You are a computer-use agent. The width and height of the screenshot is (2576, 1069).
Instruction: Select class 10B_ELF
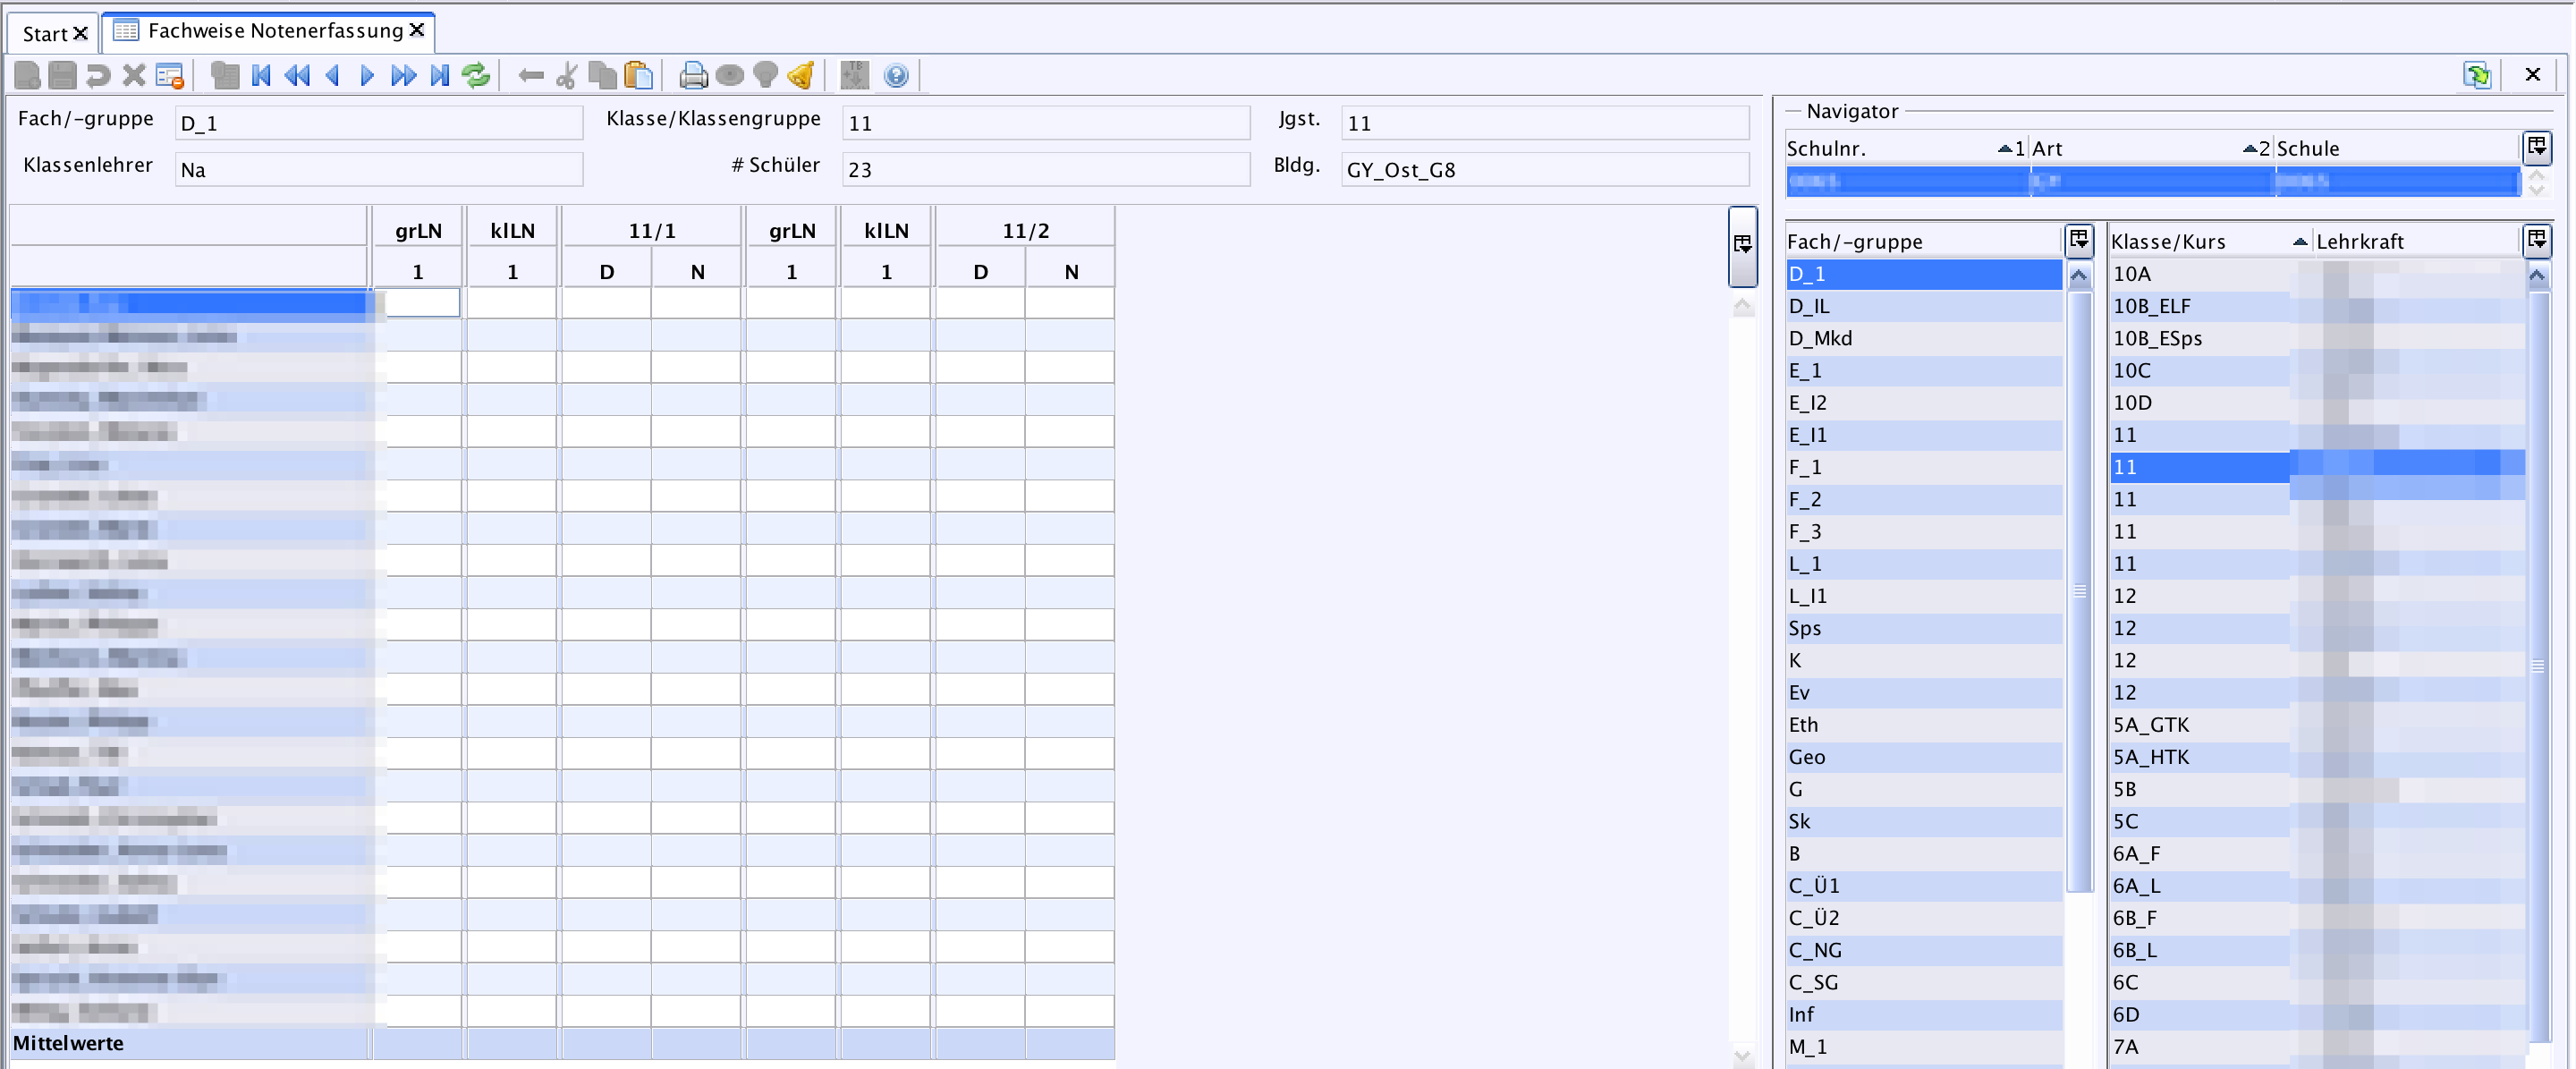[2200, 306]
